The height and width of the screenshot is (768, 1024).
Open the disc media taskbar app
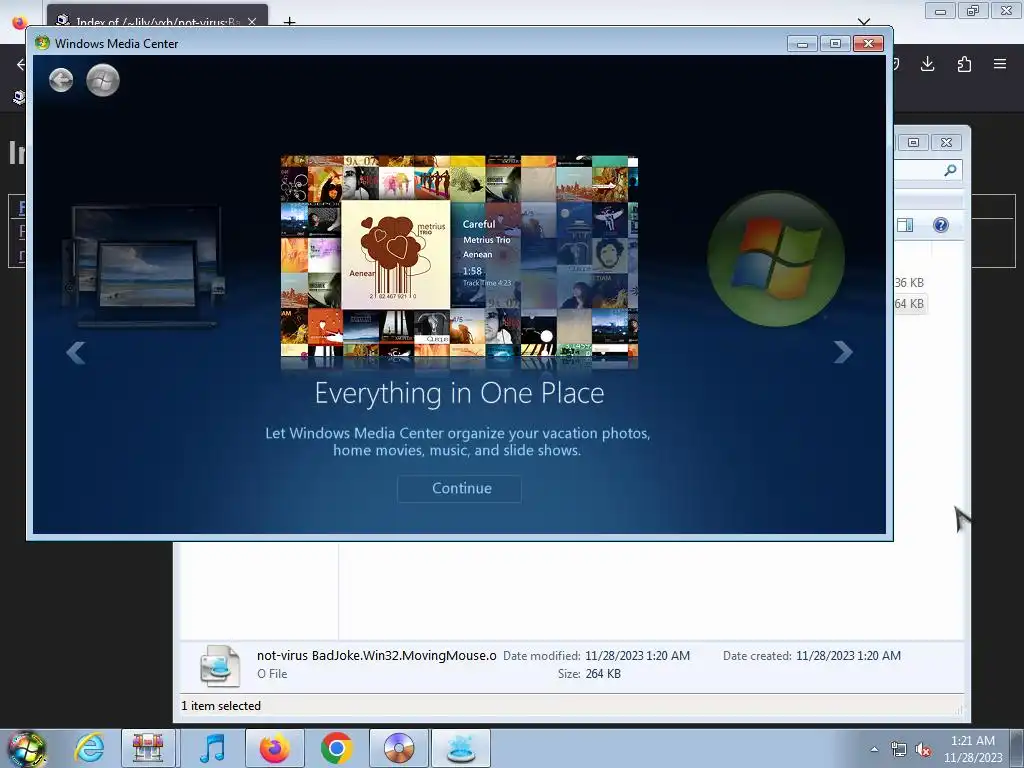click(x=399, y=748)
